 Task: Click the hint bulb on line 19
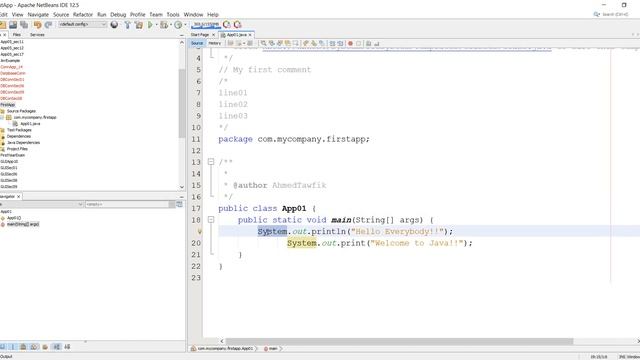click(199, 231)
